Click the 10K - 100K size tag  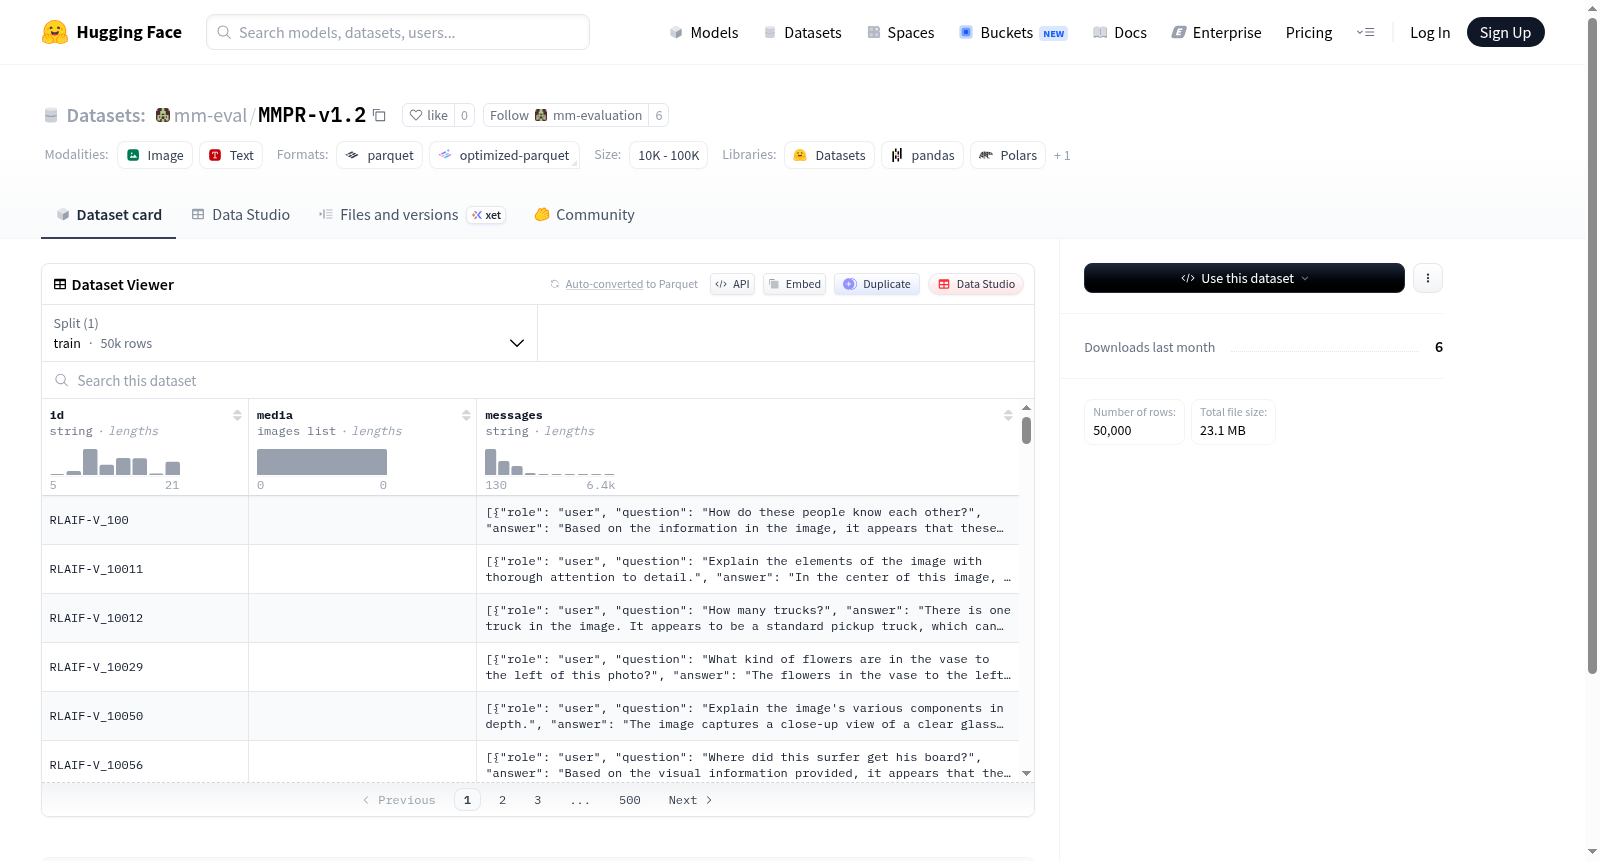tap(669, 155)
